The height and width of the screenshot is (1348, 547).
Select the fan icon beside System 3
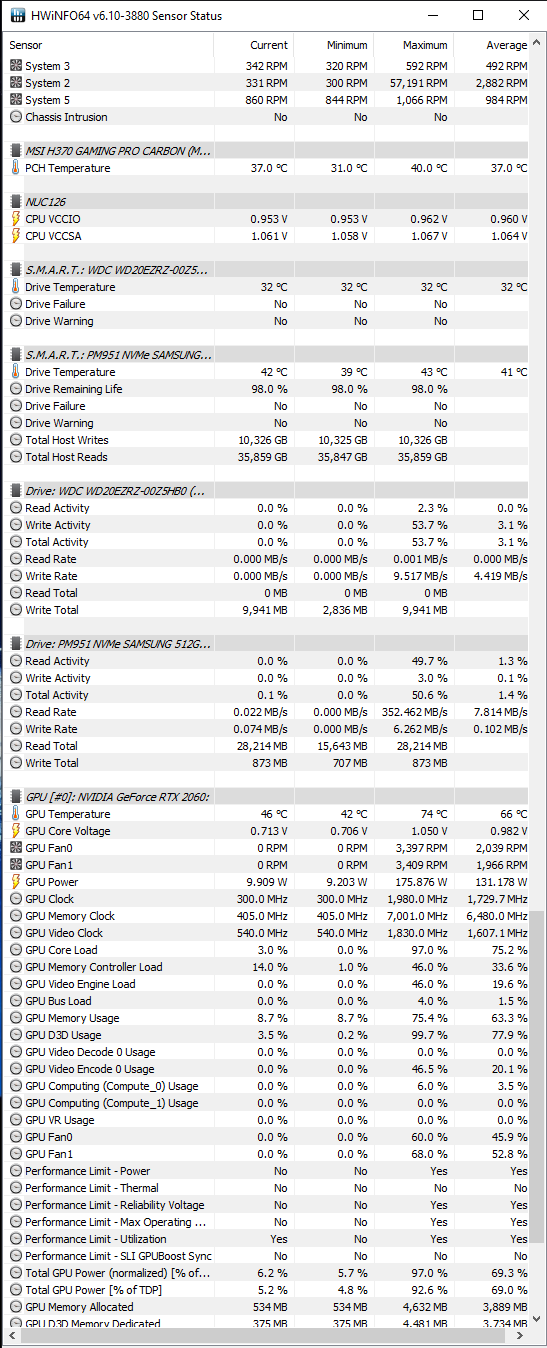[x=15, y=66]
